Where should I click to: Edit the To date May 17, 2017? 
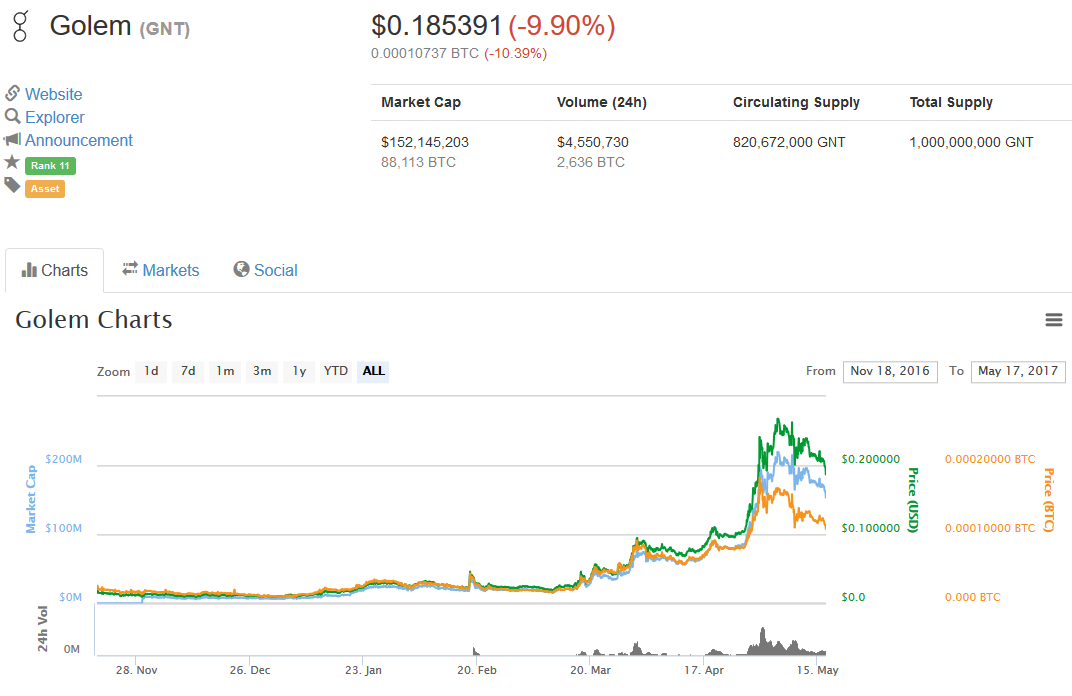[x=1018, y=371]
